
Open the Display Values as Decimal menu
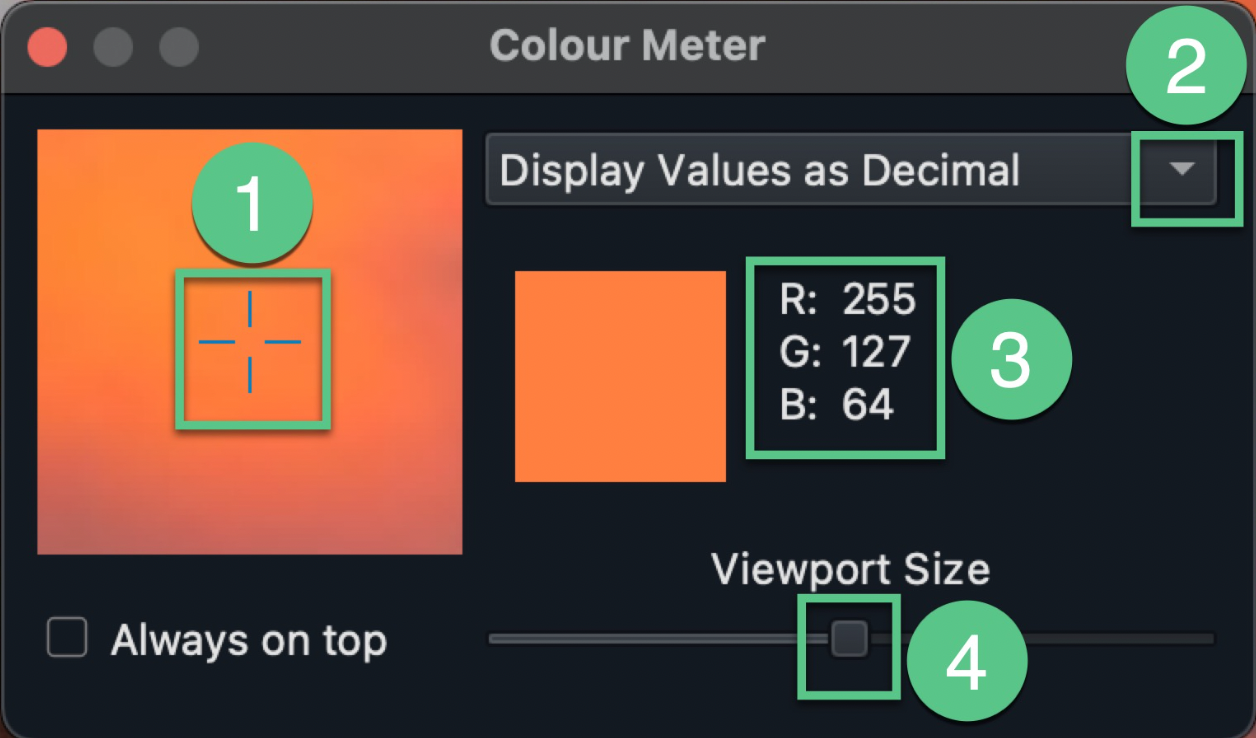click(x=851, y=169)
